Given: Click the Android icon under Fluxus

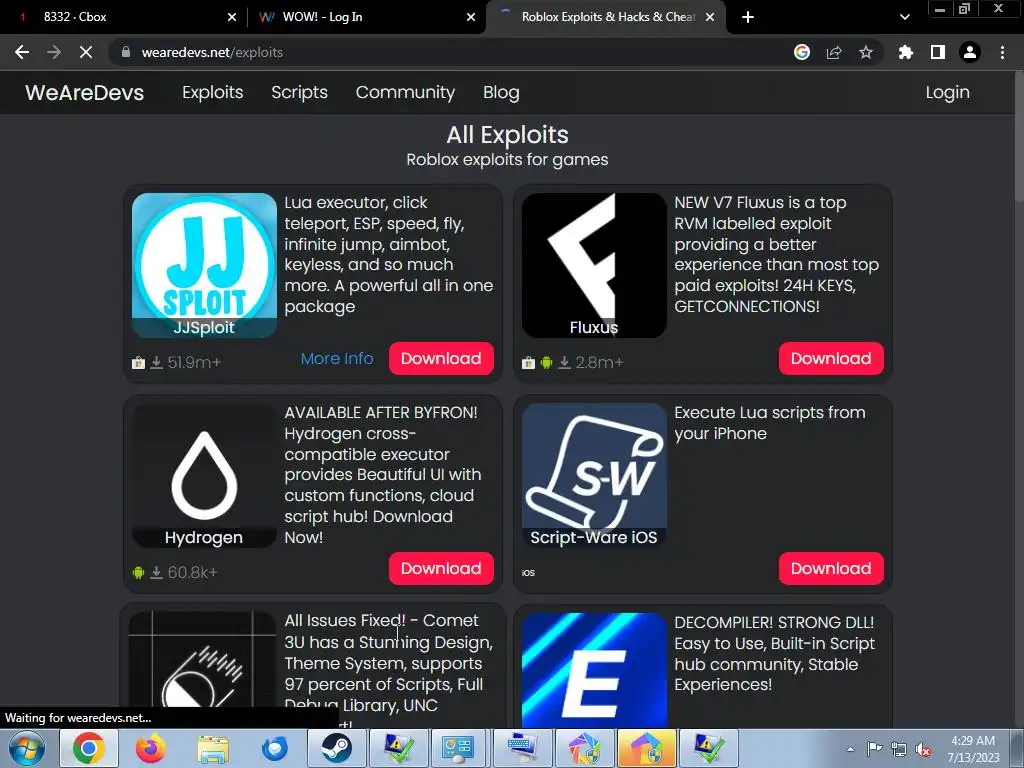Looking at the screenshot, I should coord(547,362).
